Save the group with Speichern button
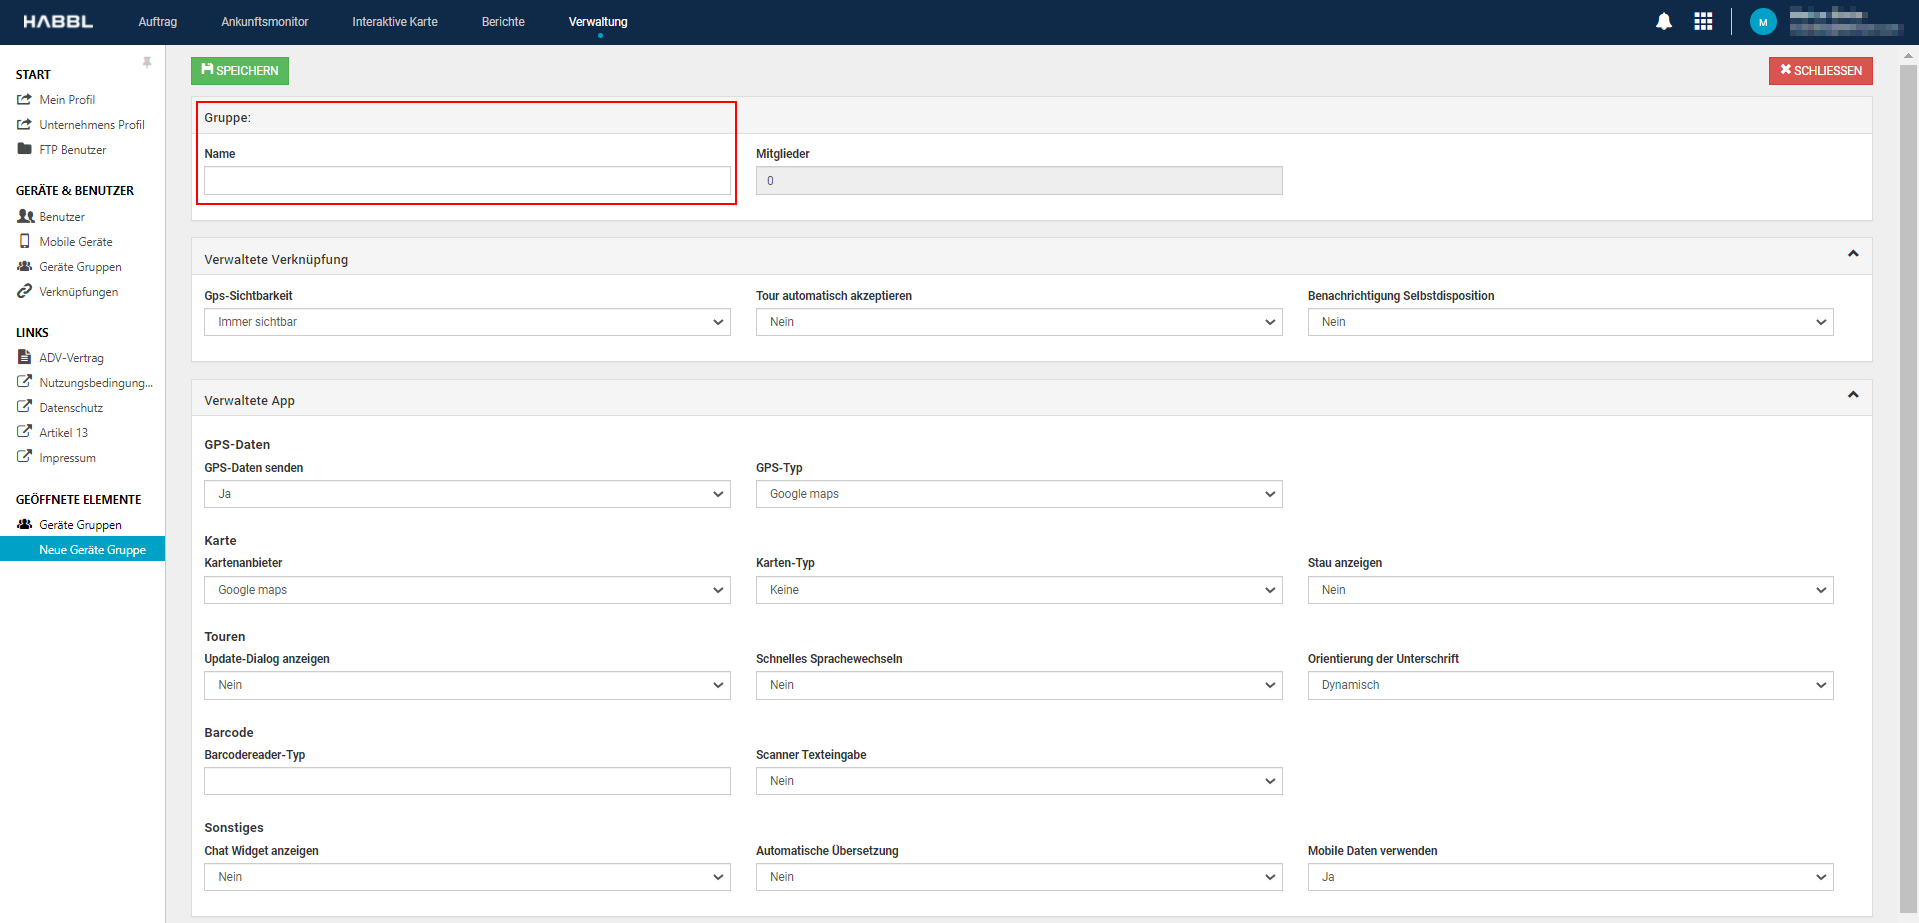1919x923 pixels. 240,71
